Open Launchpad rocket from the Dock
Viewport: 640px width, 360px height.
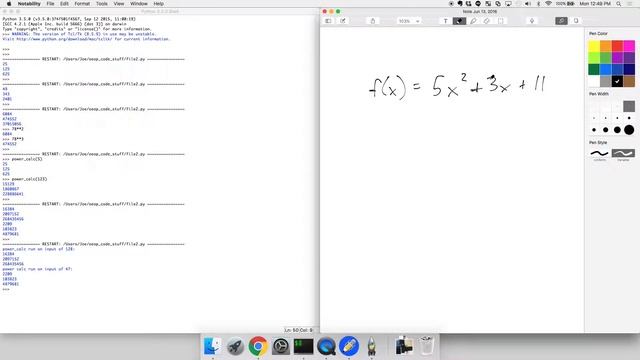pos(236,346)
